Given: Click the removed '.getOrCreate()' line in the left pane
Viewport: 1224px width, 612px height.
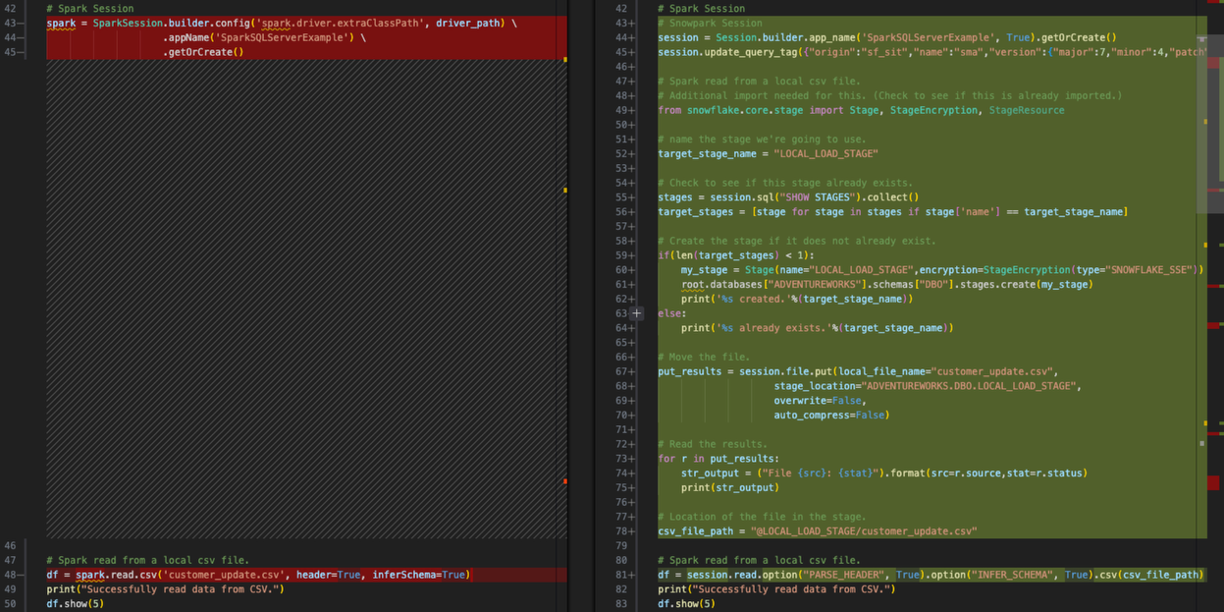Looking at the screenshot, I should click(x=204, y=52).
